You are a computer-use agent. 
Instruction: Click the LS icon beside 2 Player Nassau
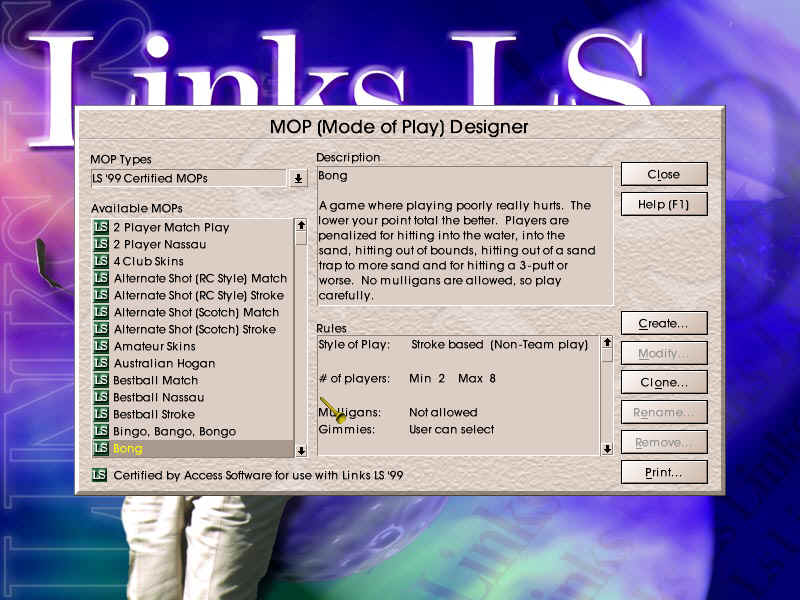pyautogui.click(x=101, y=244)
